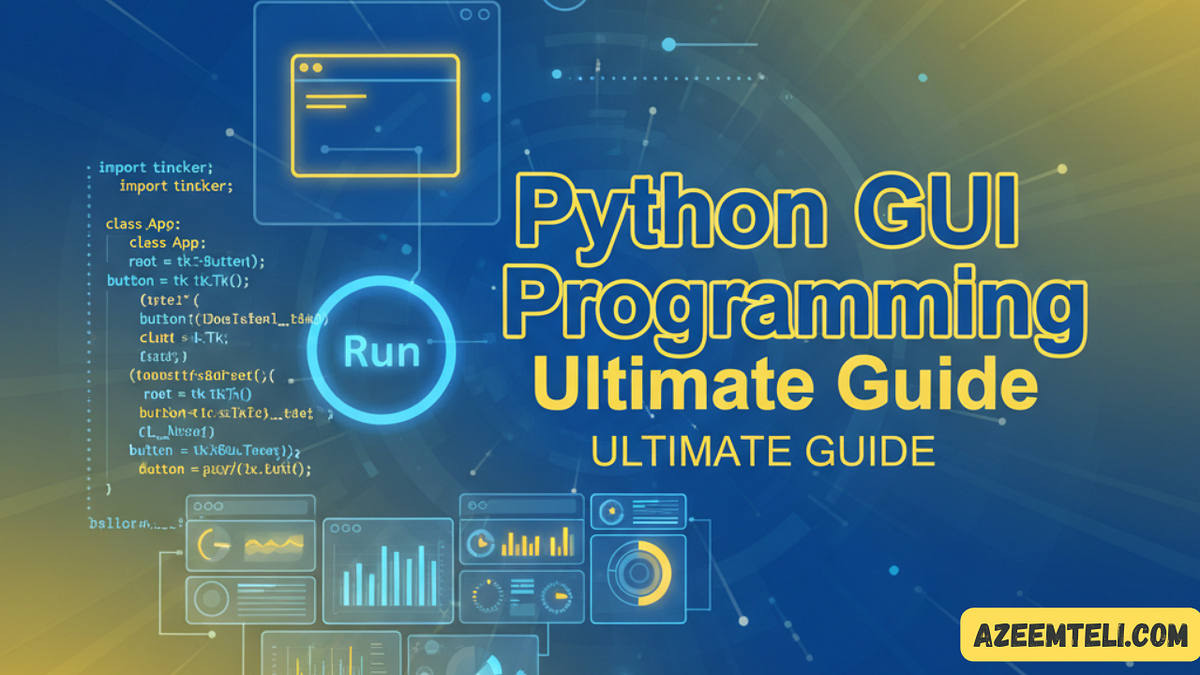
Task: Toggle the first traffic-light dot on window
Action: pos(197,506)
